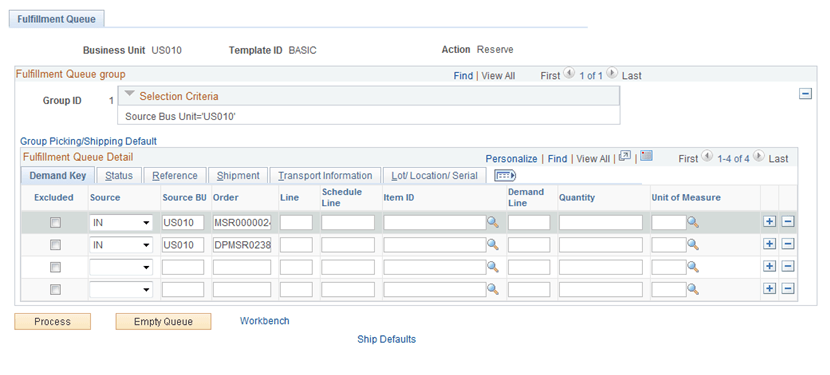The height and width of the screenshot is (375, 830).
Task: Add a row after the DPMSR0238 row
Action: 770,244
